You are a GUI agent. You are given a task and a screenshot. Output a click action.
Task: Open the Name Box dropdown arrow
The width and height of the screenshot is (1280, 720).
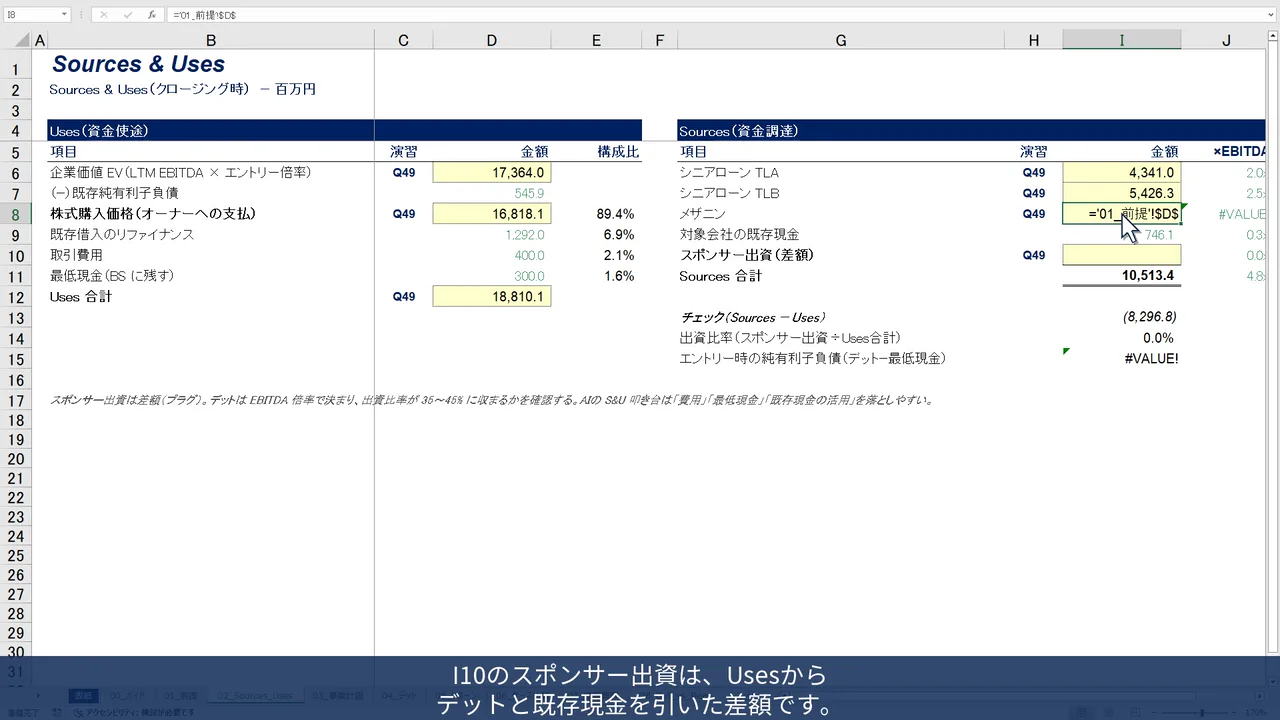[64, 15]
